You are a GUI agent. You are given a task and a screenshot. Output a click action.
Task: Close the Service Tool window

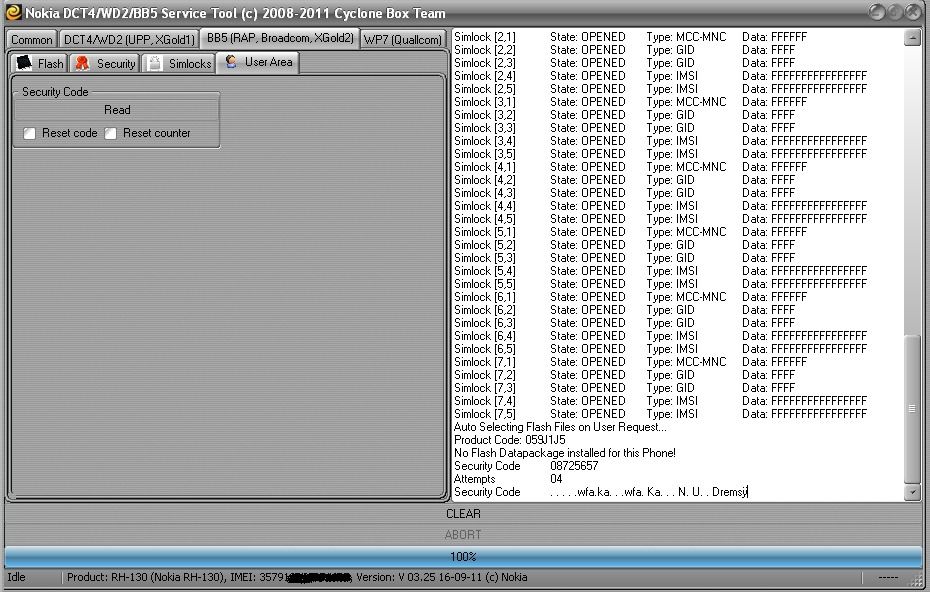[915, 12]
